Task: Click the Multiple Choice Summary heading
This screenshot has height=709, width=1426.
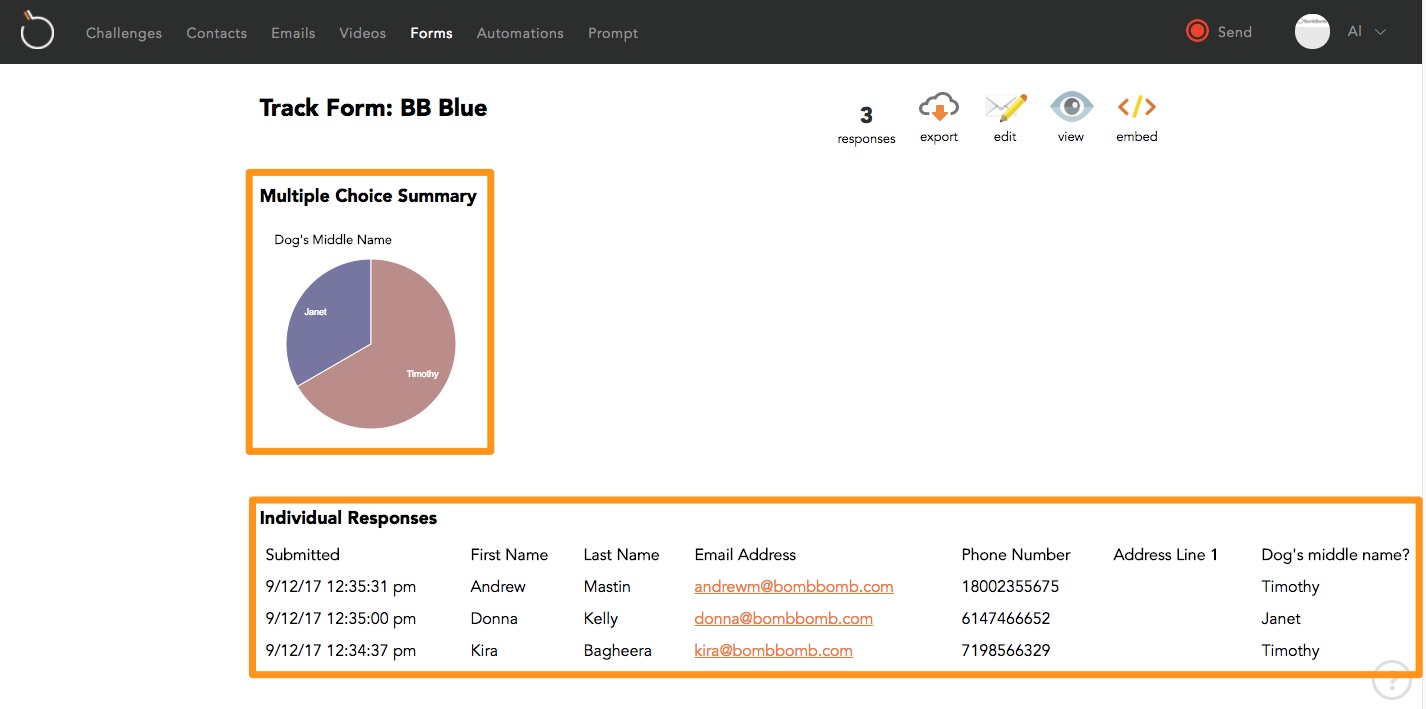Action: [368, 196]
